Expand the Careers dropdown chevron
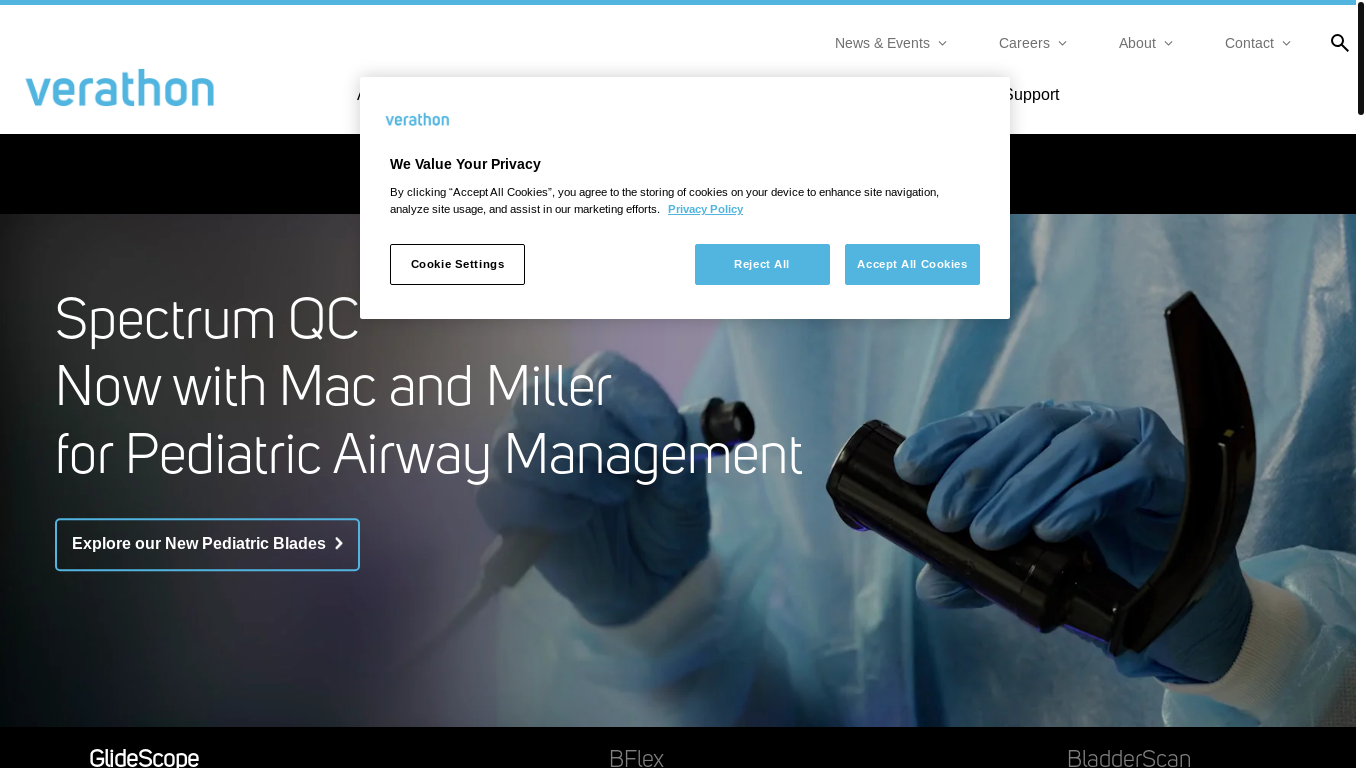 [x=1062, y=43]
